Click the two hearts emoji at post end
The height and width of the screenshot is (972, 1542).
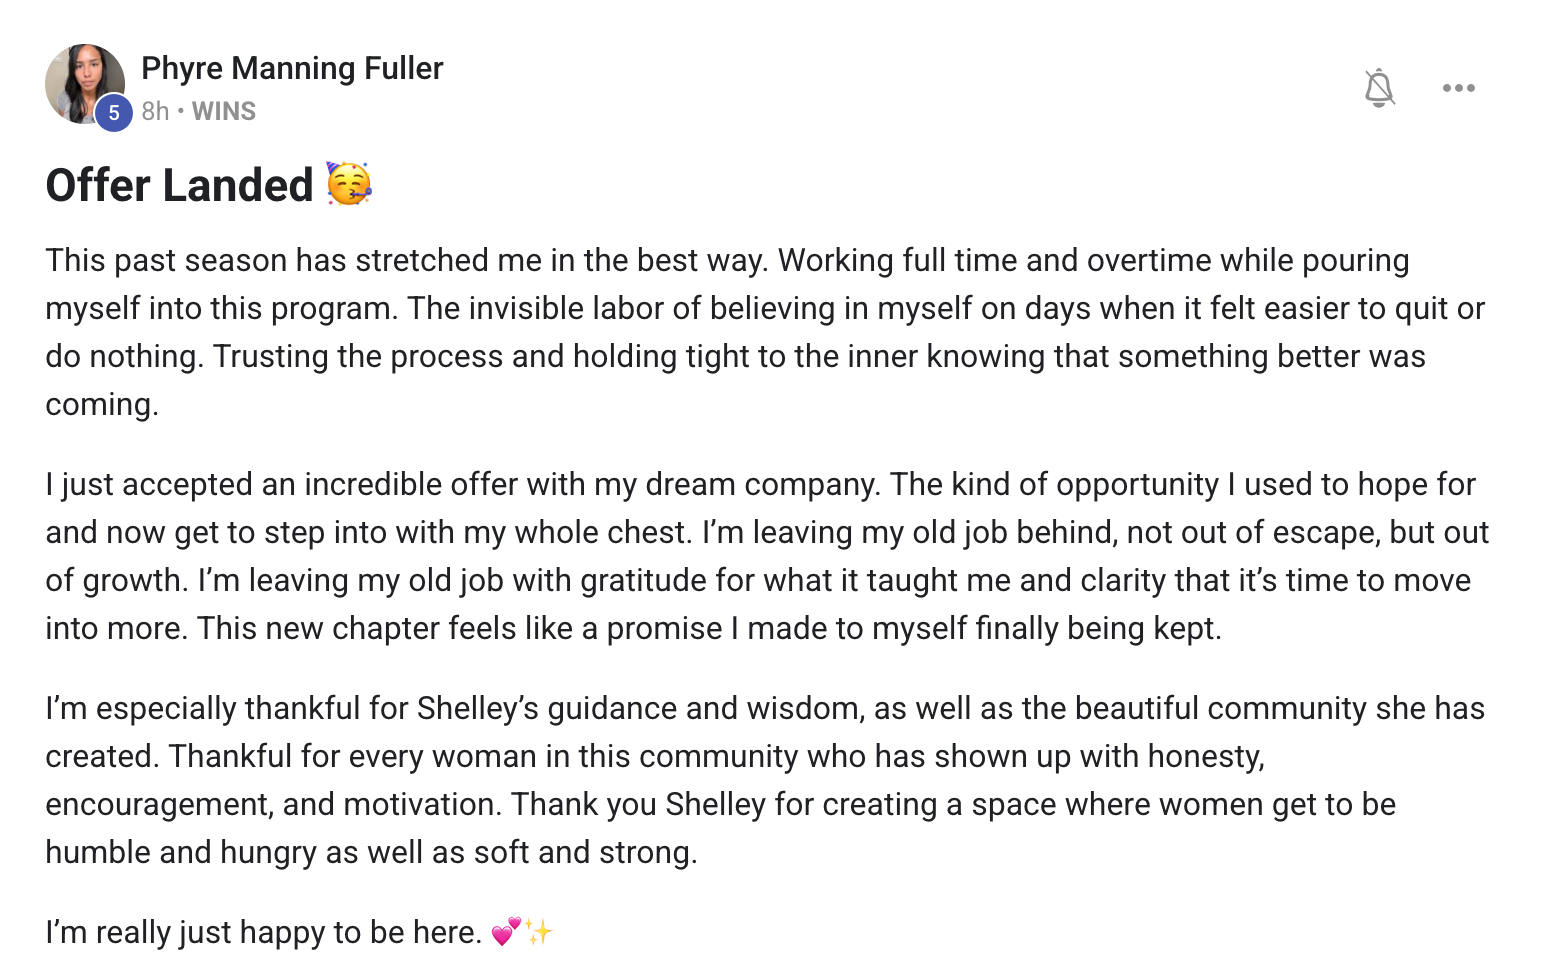(506, 932)
